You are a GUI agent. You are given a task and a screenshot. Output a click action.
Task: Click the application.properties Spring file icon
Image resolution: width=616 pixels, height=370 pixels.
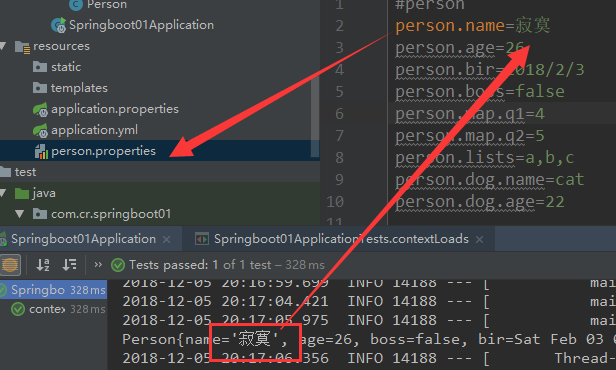coord(40,109)
